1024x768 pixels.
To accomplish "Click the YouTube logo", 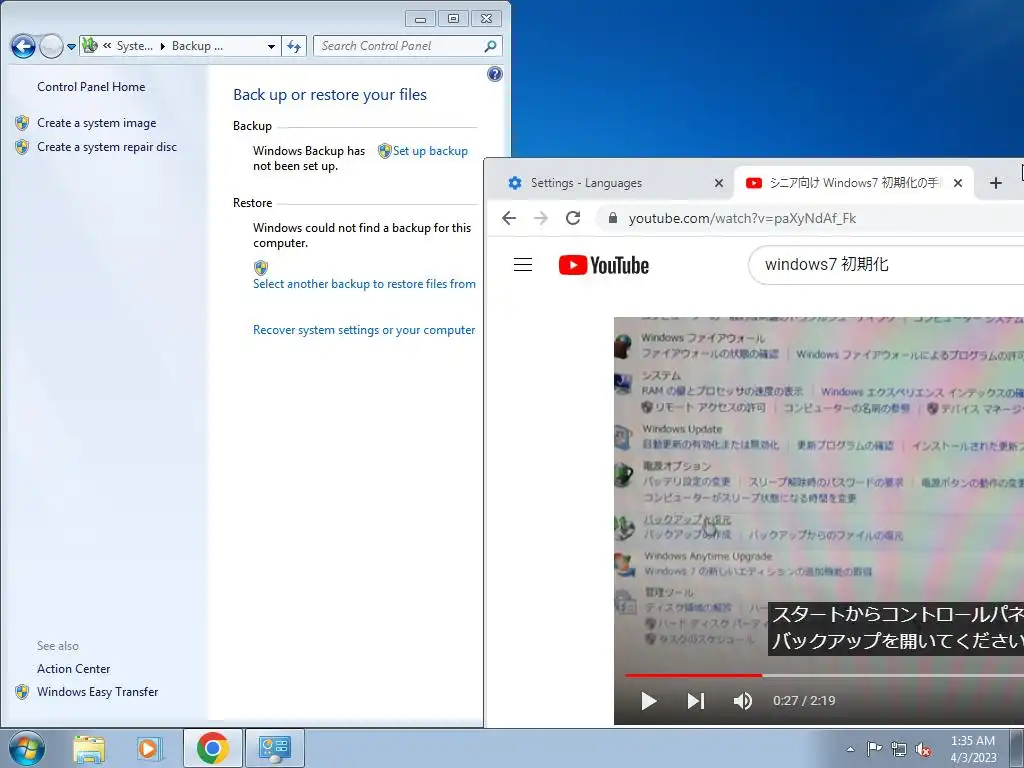I will coord(604,265).
